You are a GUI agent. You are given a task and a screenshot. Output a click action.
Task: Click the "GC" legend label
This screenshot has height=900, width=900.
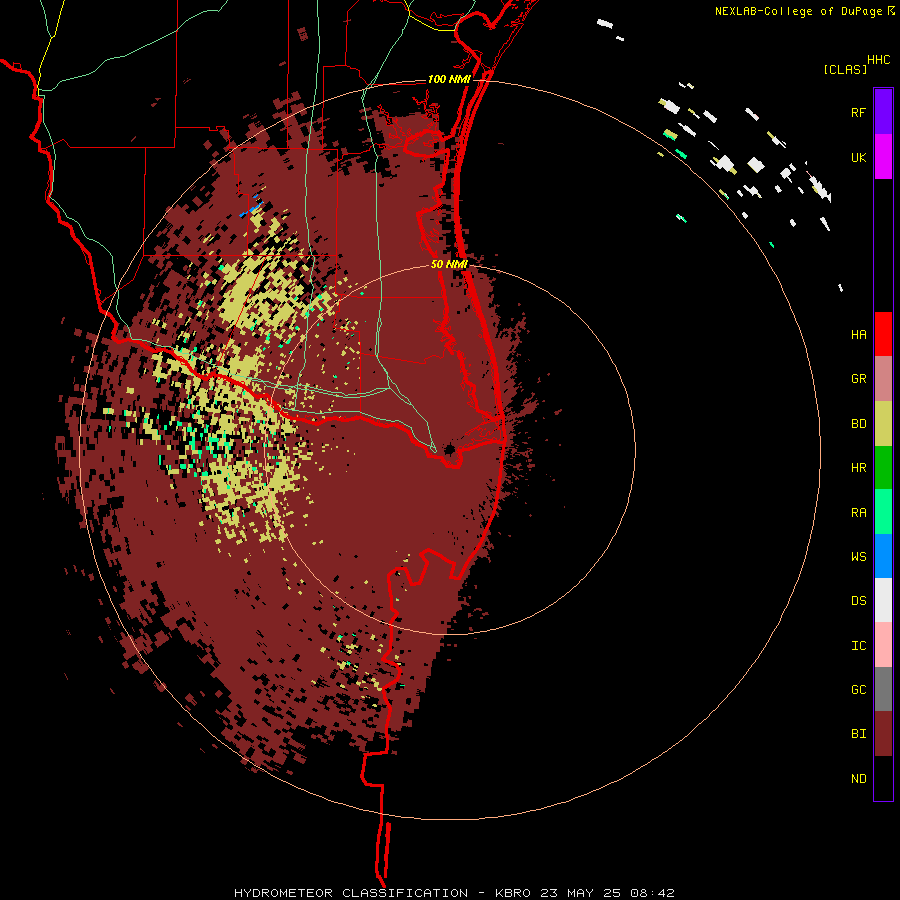pos(858,690)
